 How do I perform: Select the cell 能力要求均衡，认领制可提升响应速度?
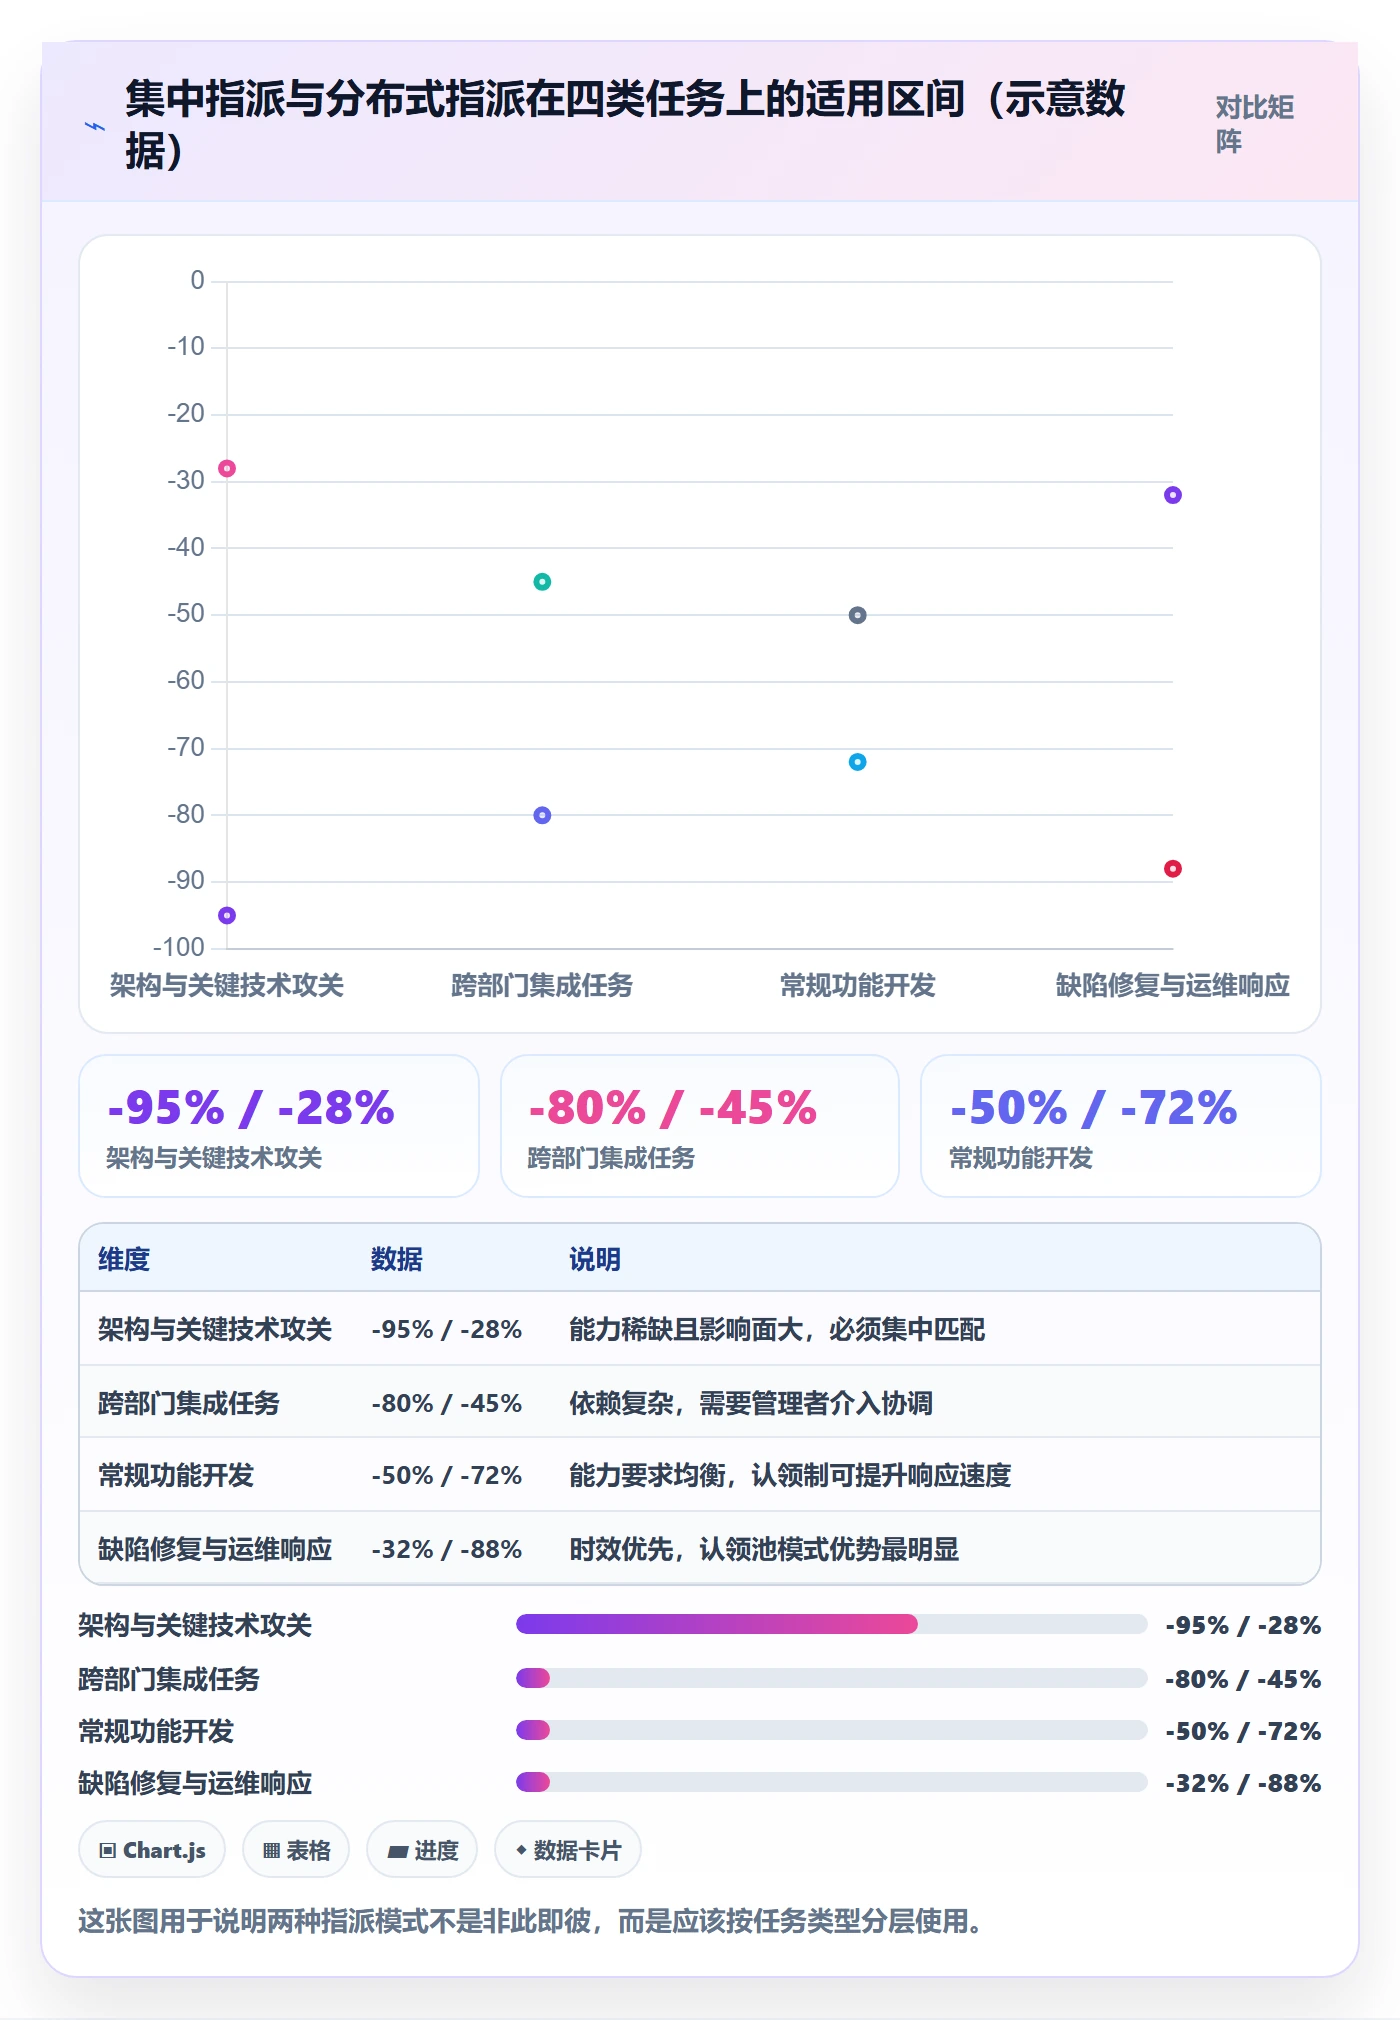point(790,1475)
